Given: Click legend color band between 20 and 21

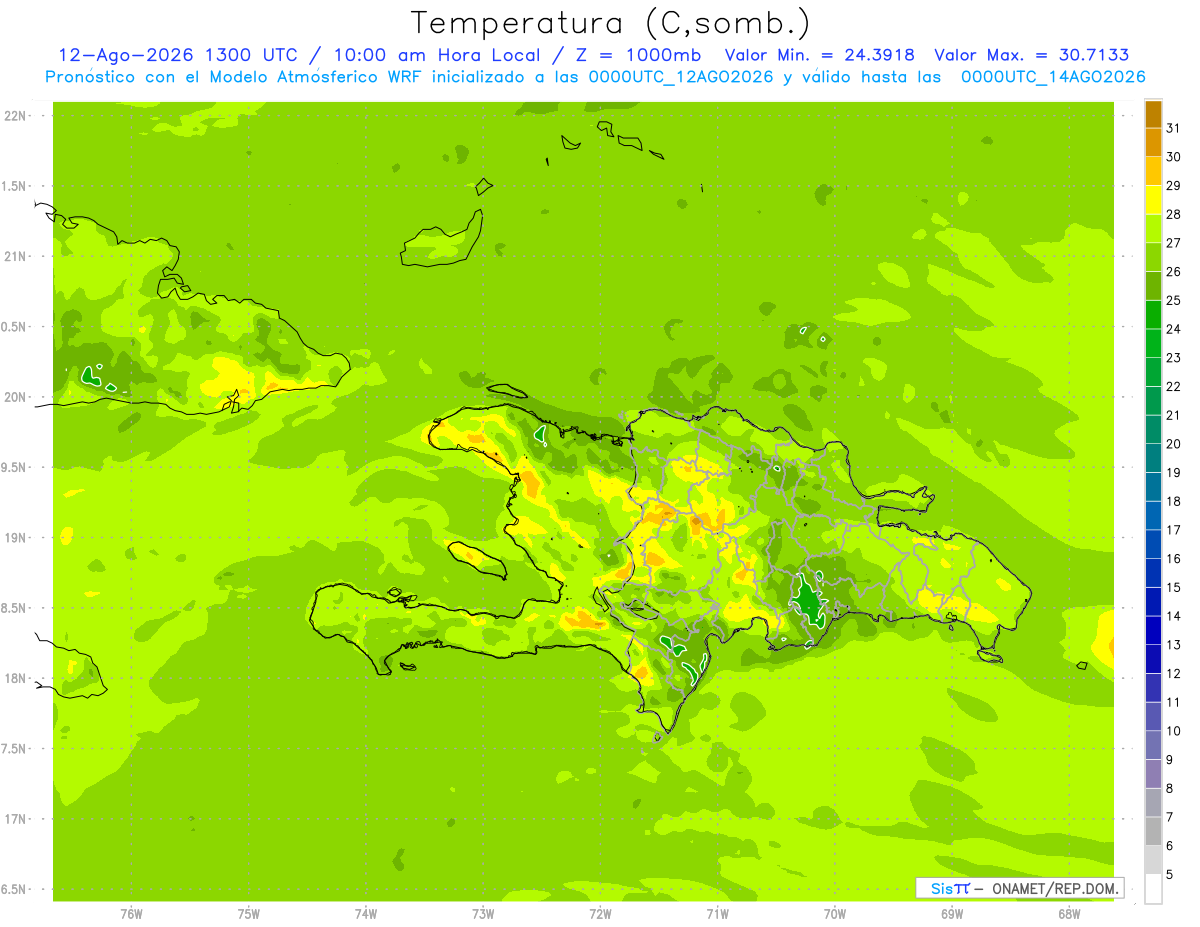Looking at the screenshot, I should (1153, 429).
